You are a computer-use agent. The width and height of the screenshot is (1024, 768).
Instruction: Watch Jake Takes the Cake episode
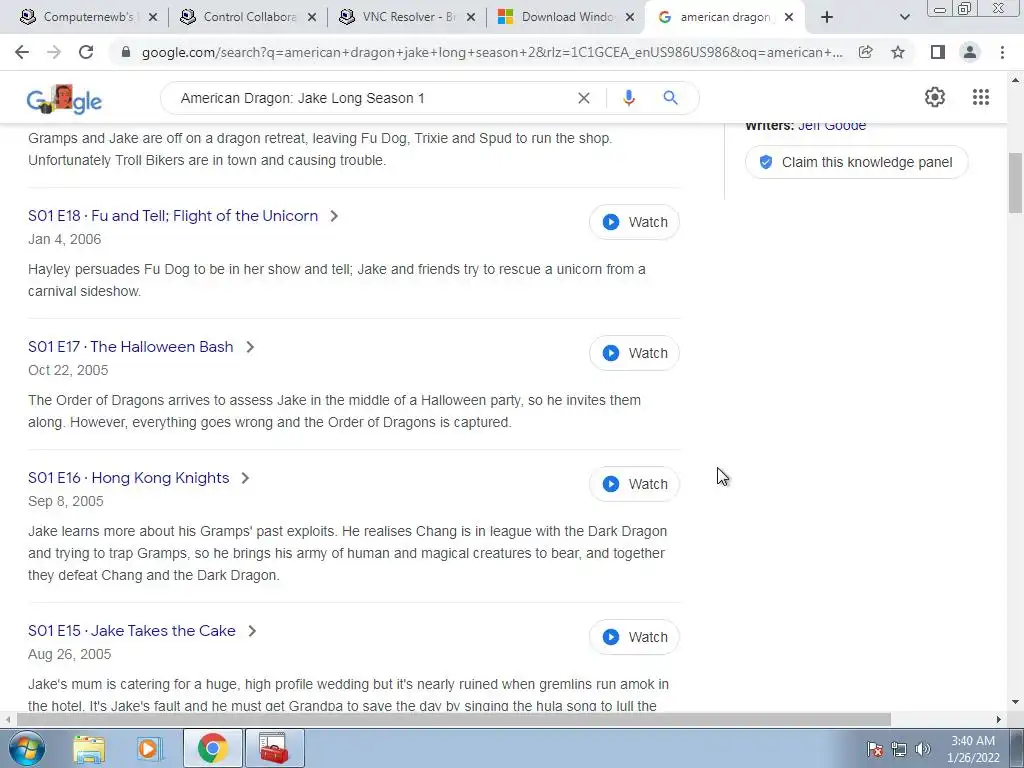tap(634, 637)
